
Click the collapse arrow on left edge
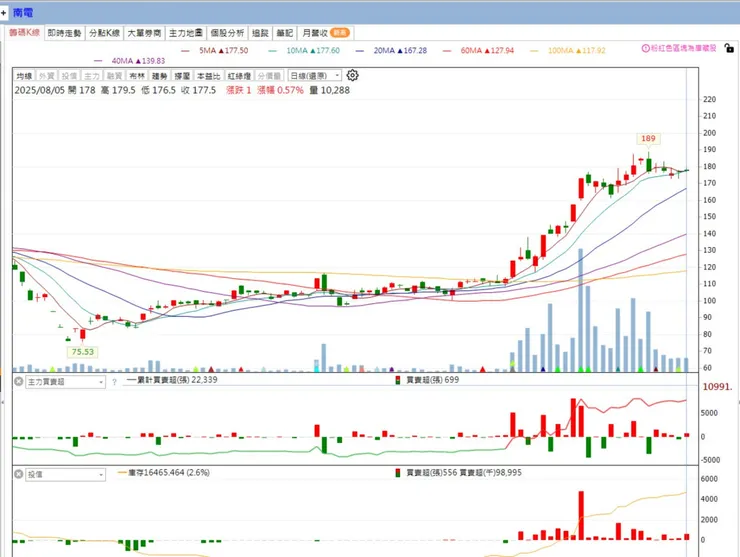[x=2, y=402]
